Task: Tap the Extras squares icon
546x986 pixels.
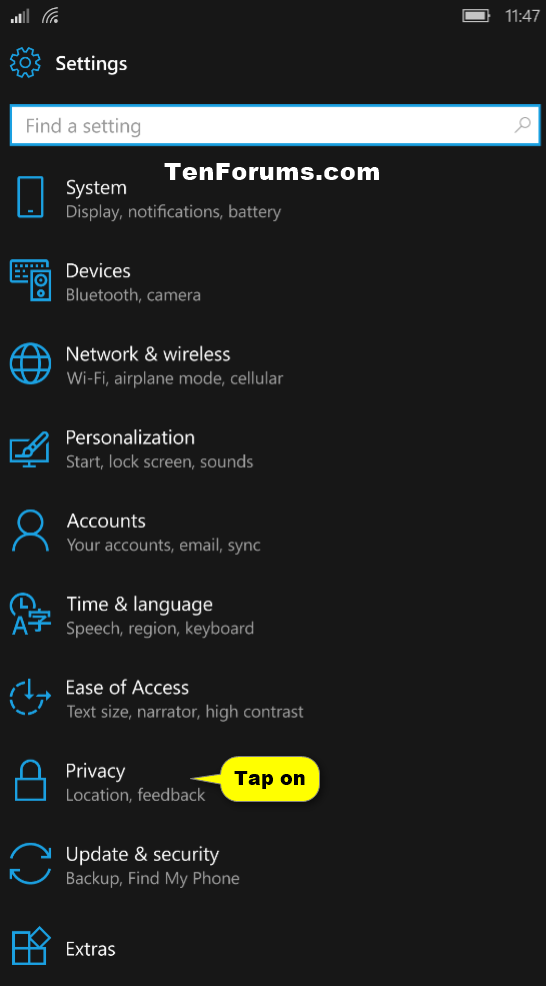Action: coord(30,946)
